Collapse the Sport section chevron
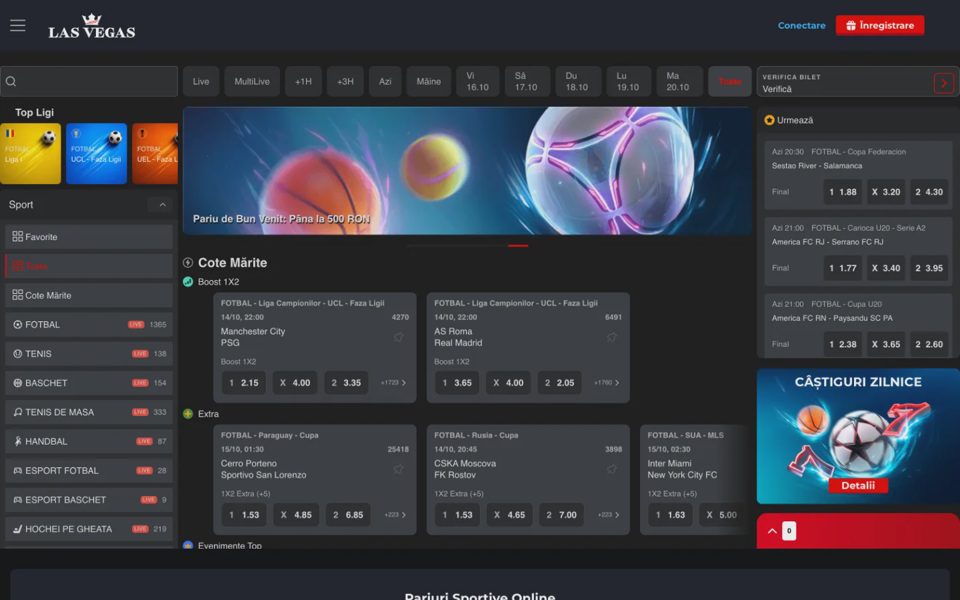This screenshot has width=960, height=600. (x=162, y=204)
